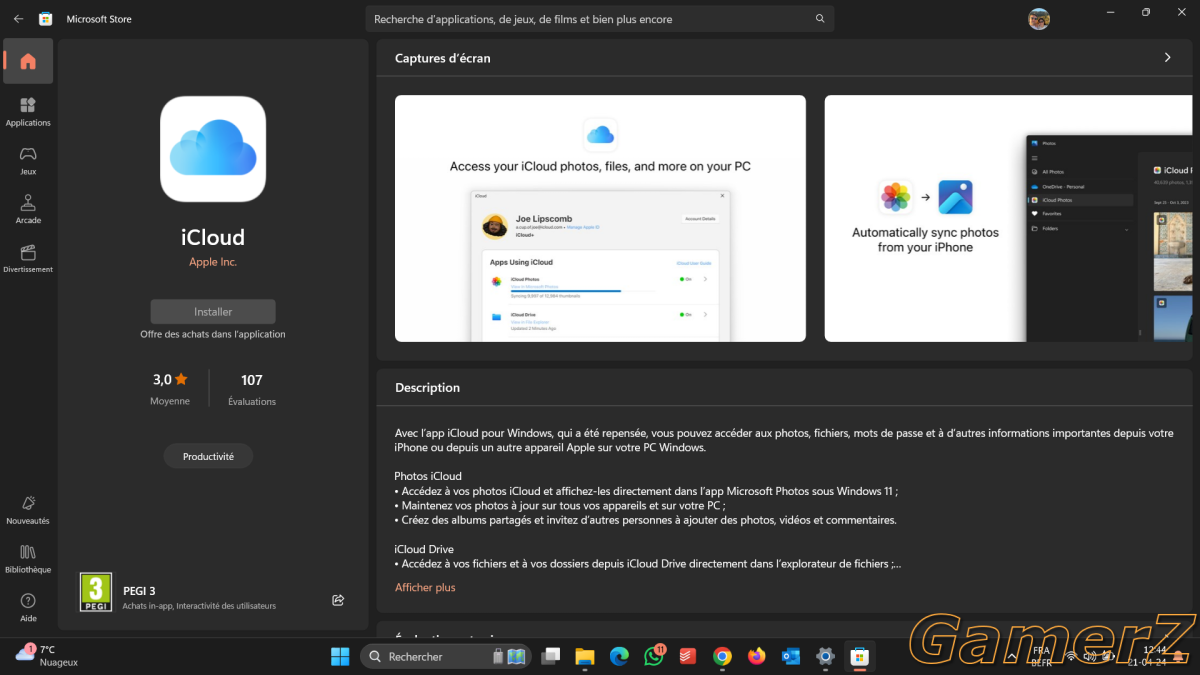Expand the Captures d'écran section chevron
The image size is (1200, 675).
(x=1167, y=58)
